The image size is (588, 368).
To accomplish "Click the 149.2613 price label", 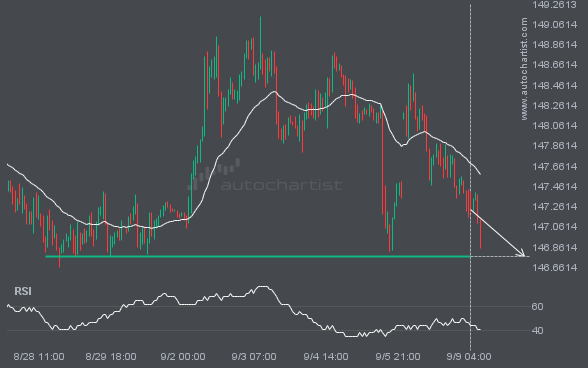I will 554,5.
